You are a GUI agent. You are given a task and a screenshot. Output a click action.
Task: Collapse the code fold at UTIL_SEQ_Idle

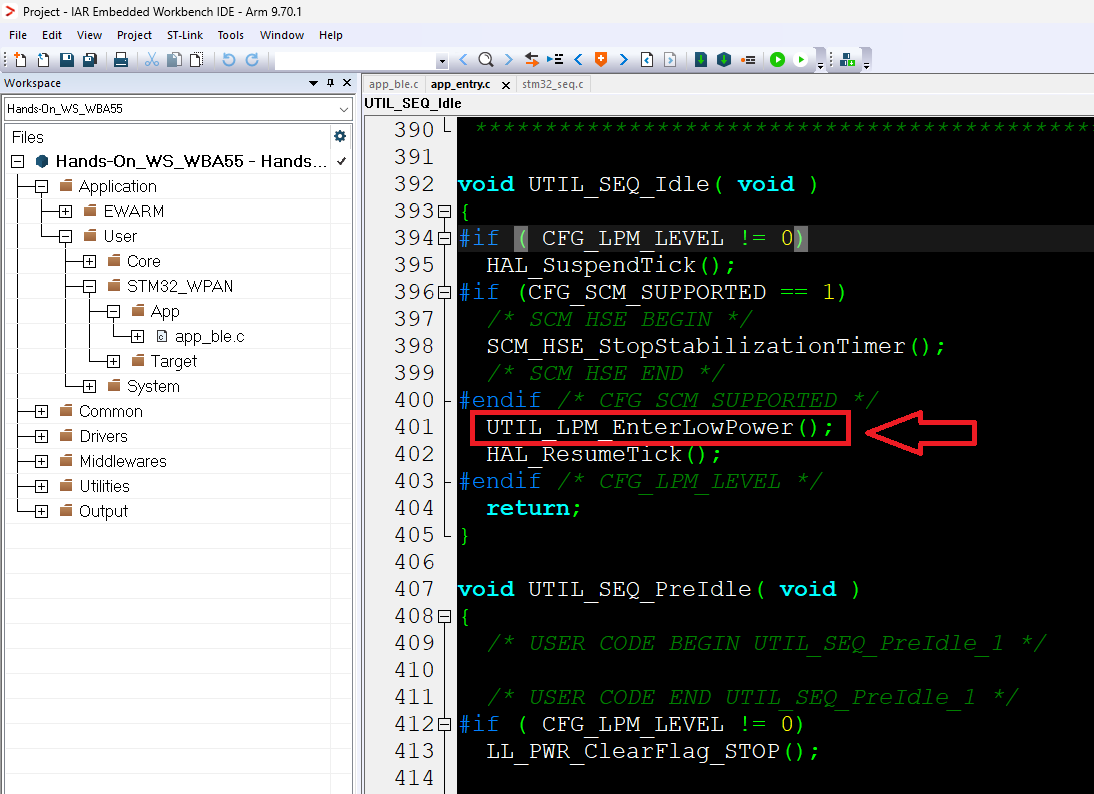(444, 212)
